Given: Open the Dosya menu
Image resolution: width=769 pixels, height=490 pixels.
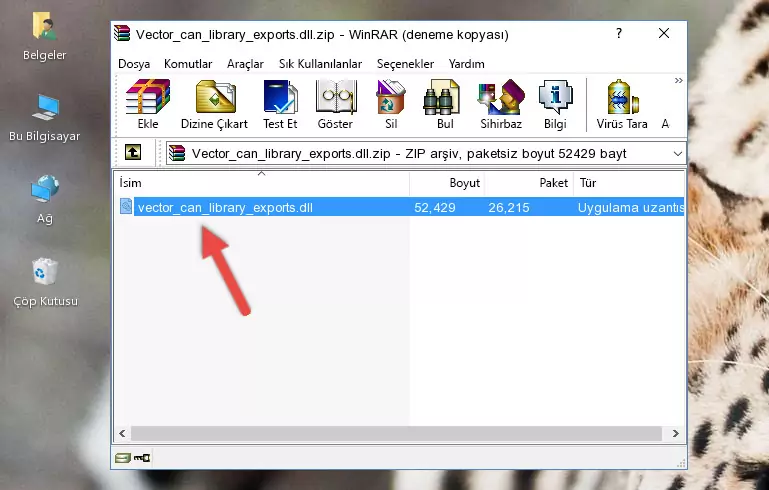Looking at the screenshot, I should 134,64.
